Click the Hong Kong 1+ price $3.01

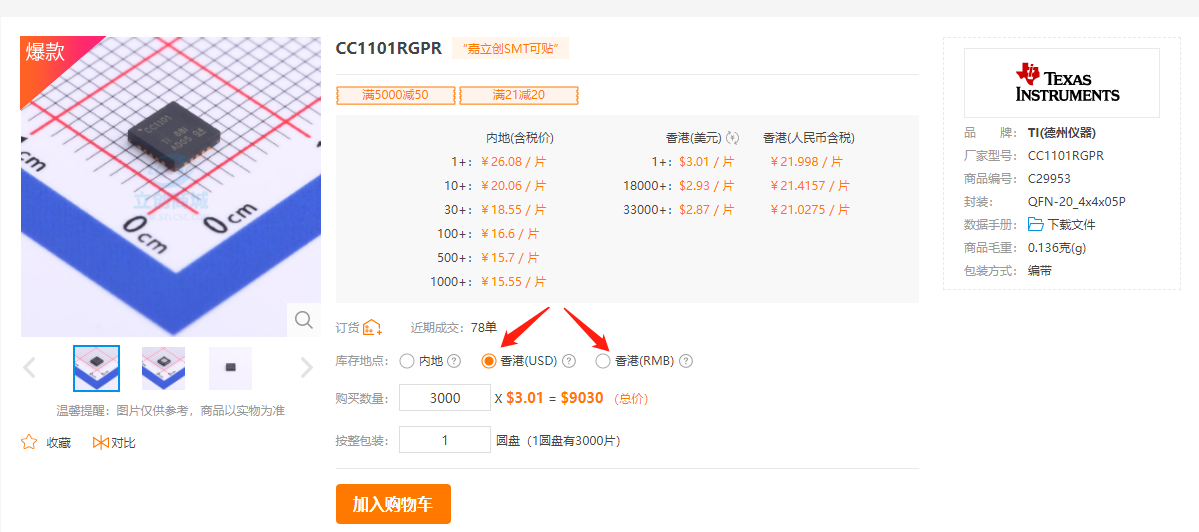[x=707, y=162]
